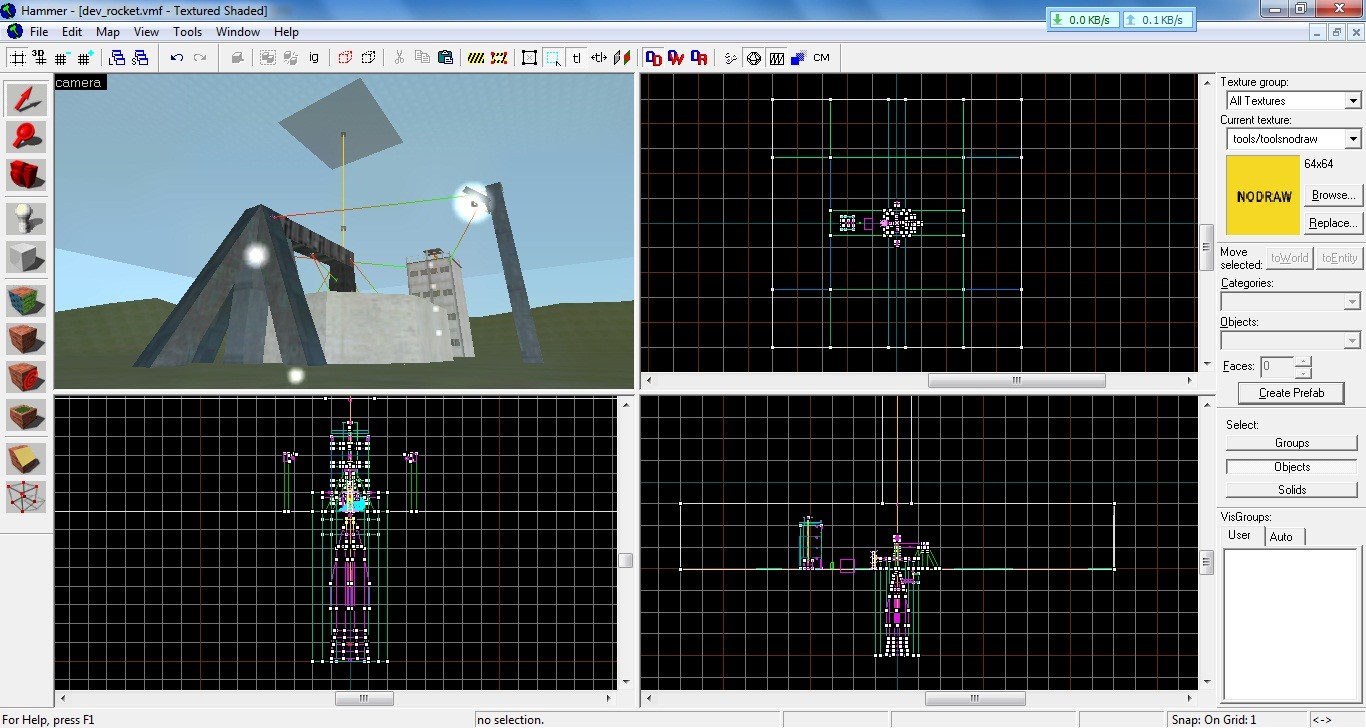The height and width of the screenshot is (728, 1366).
Task: Select the Block creation tool
Action: 27,257
